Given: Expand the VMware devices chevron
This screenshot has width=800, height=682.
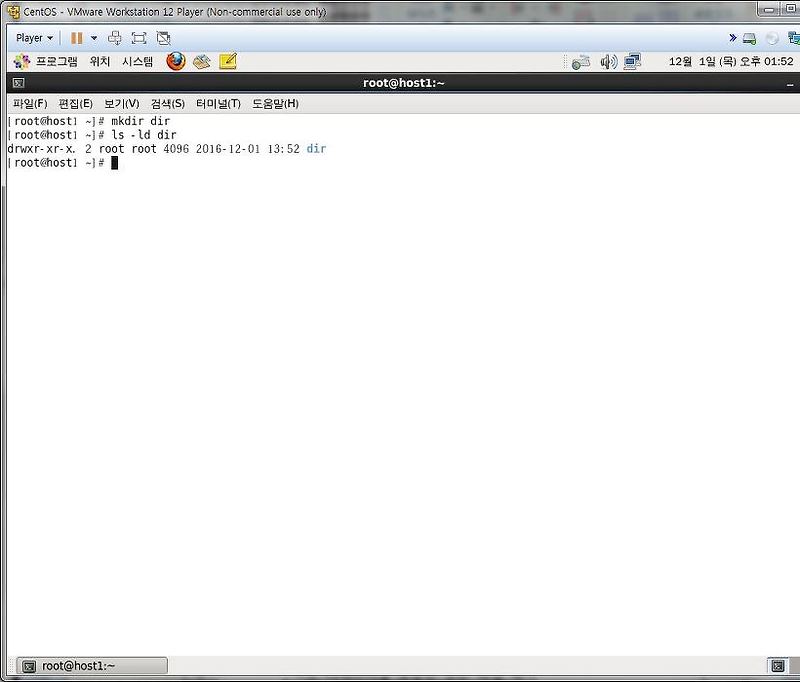Looking at the screenshot, I should point(733,38).
